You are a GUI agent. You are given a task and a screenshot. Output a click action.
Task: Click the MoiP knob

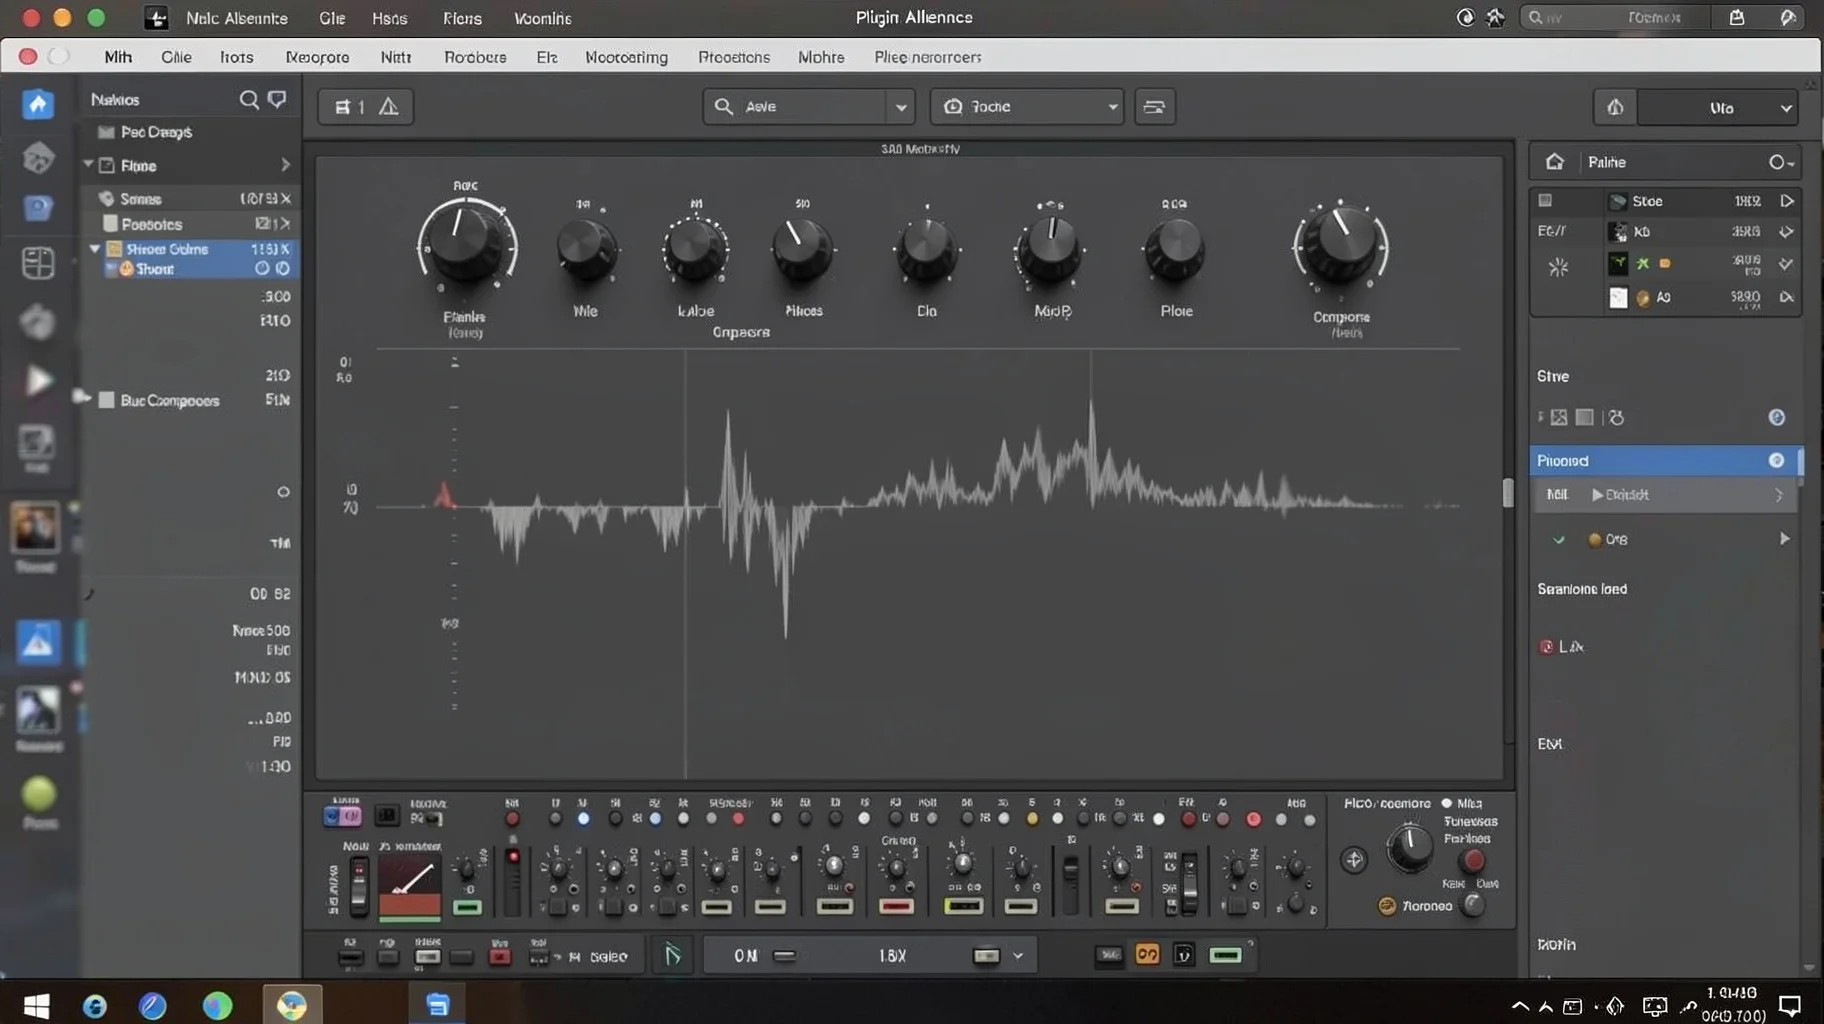point(1051,248)
